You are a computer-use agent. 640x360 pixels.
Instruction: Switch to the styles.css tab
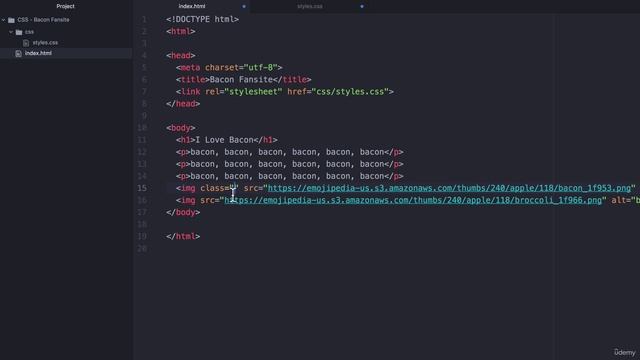click(x=310, y=6)
